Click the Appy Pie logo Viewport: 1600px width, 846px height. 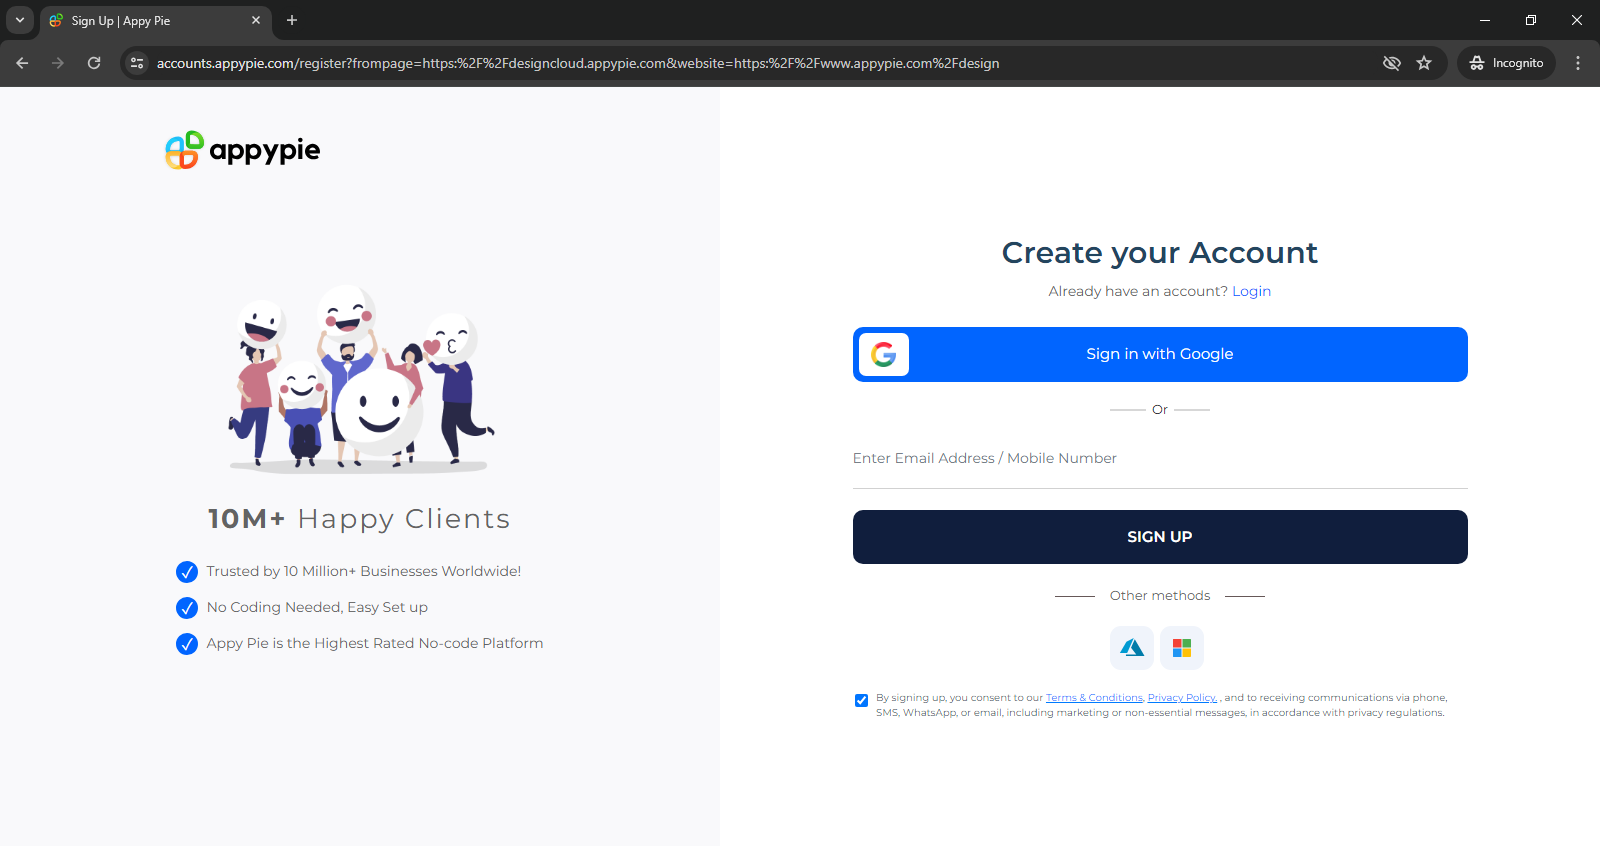pos(243,150)
